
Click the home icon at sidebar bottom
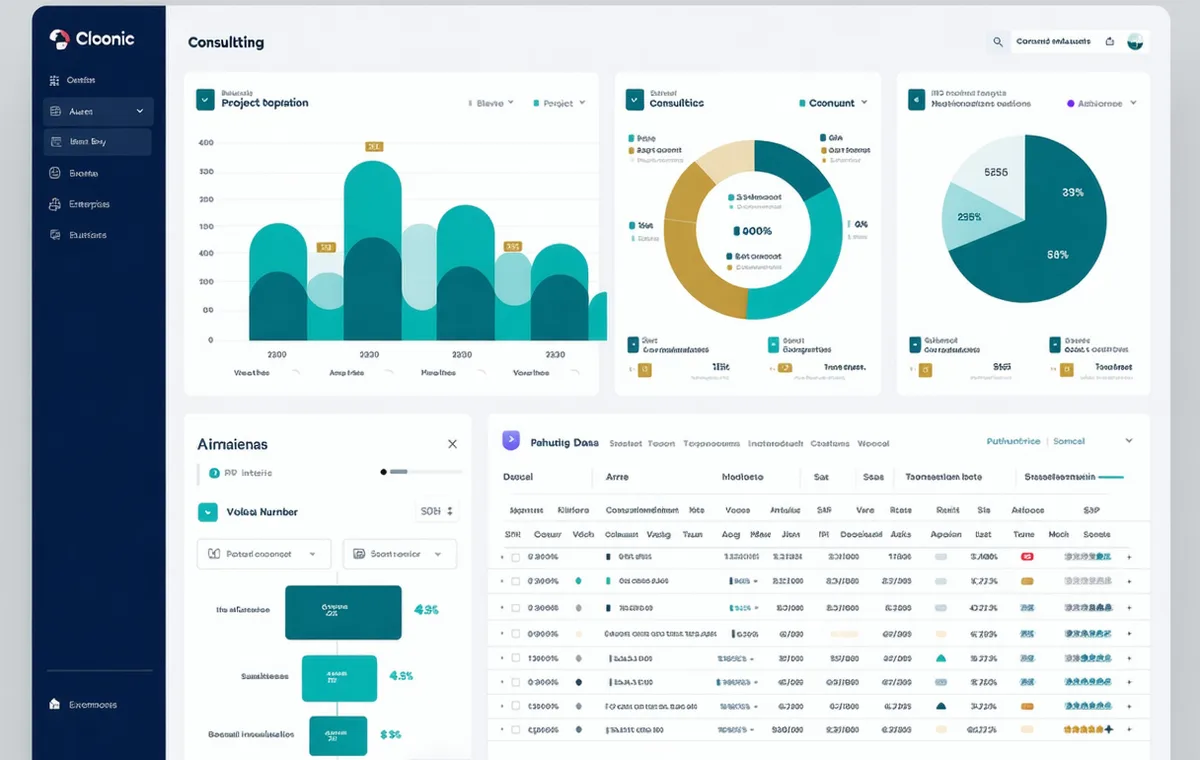click(x=54, y=704)
